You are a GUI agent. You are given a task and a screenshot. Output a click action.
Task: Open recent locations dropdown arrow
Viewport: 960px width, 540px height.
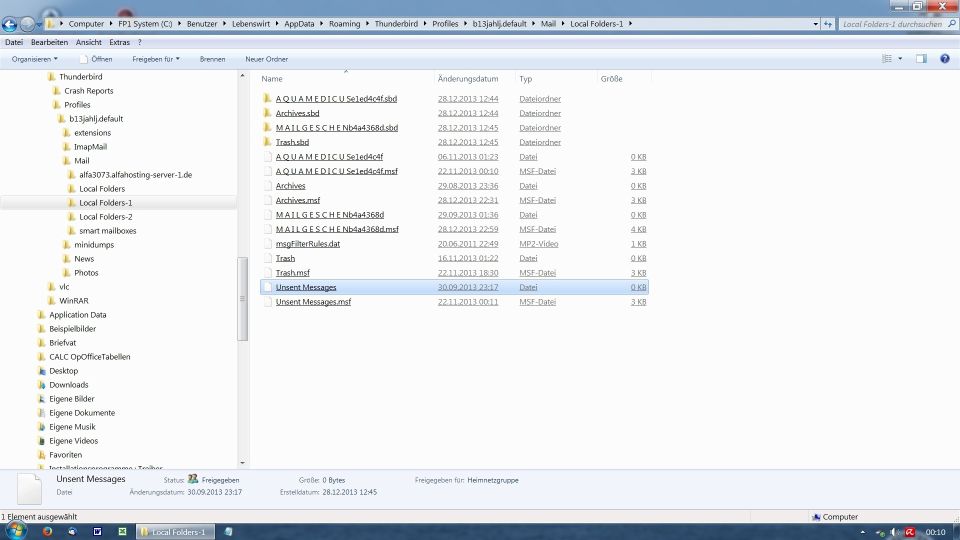(x=40, y=24)
